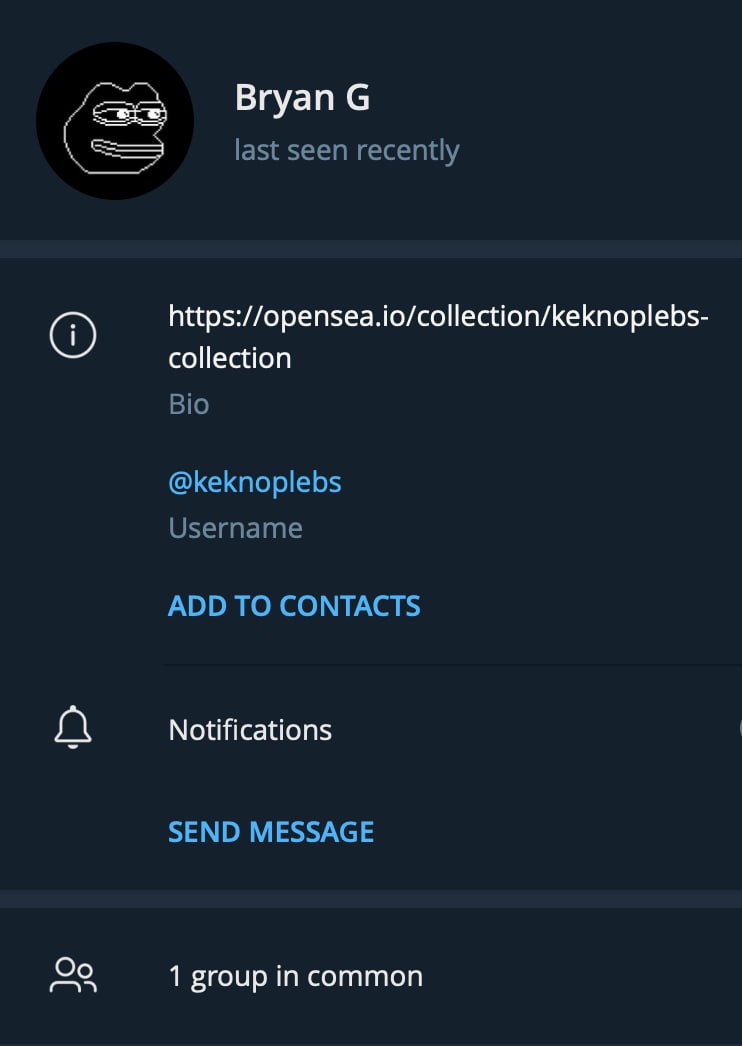Toggle the Notifications switch at row edge
Viewport: 742px width, 1046px height.
(x=739, y=729)
